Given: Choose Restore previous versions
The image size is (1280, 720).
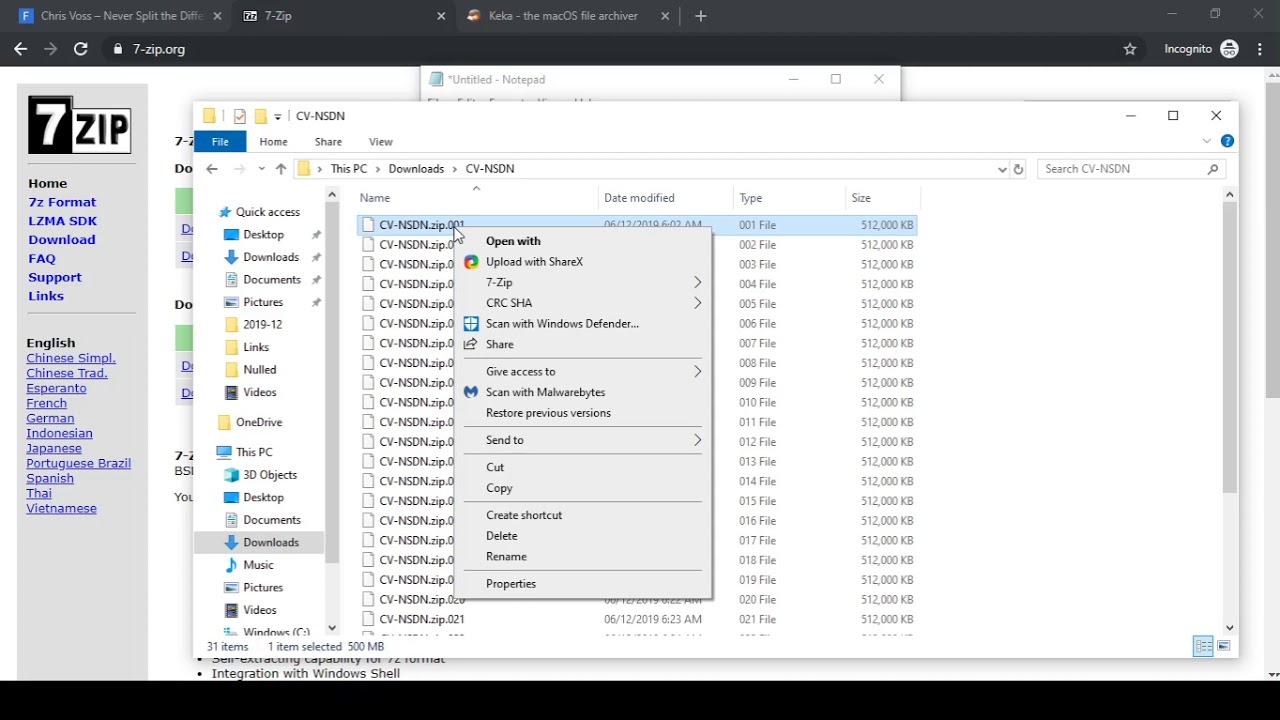Looking at the screenshot, I should coord(548,413).
